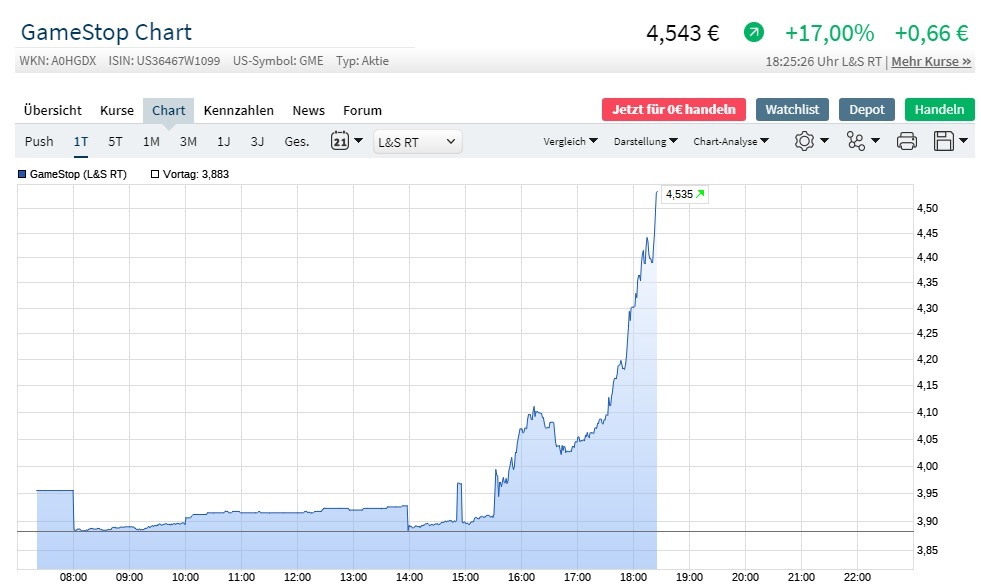981x587 pixels.
Task: Expand the Vergleich dropdown
Action: coord(571,141)
